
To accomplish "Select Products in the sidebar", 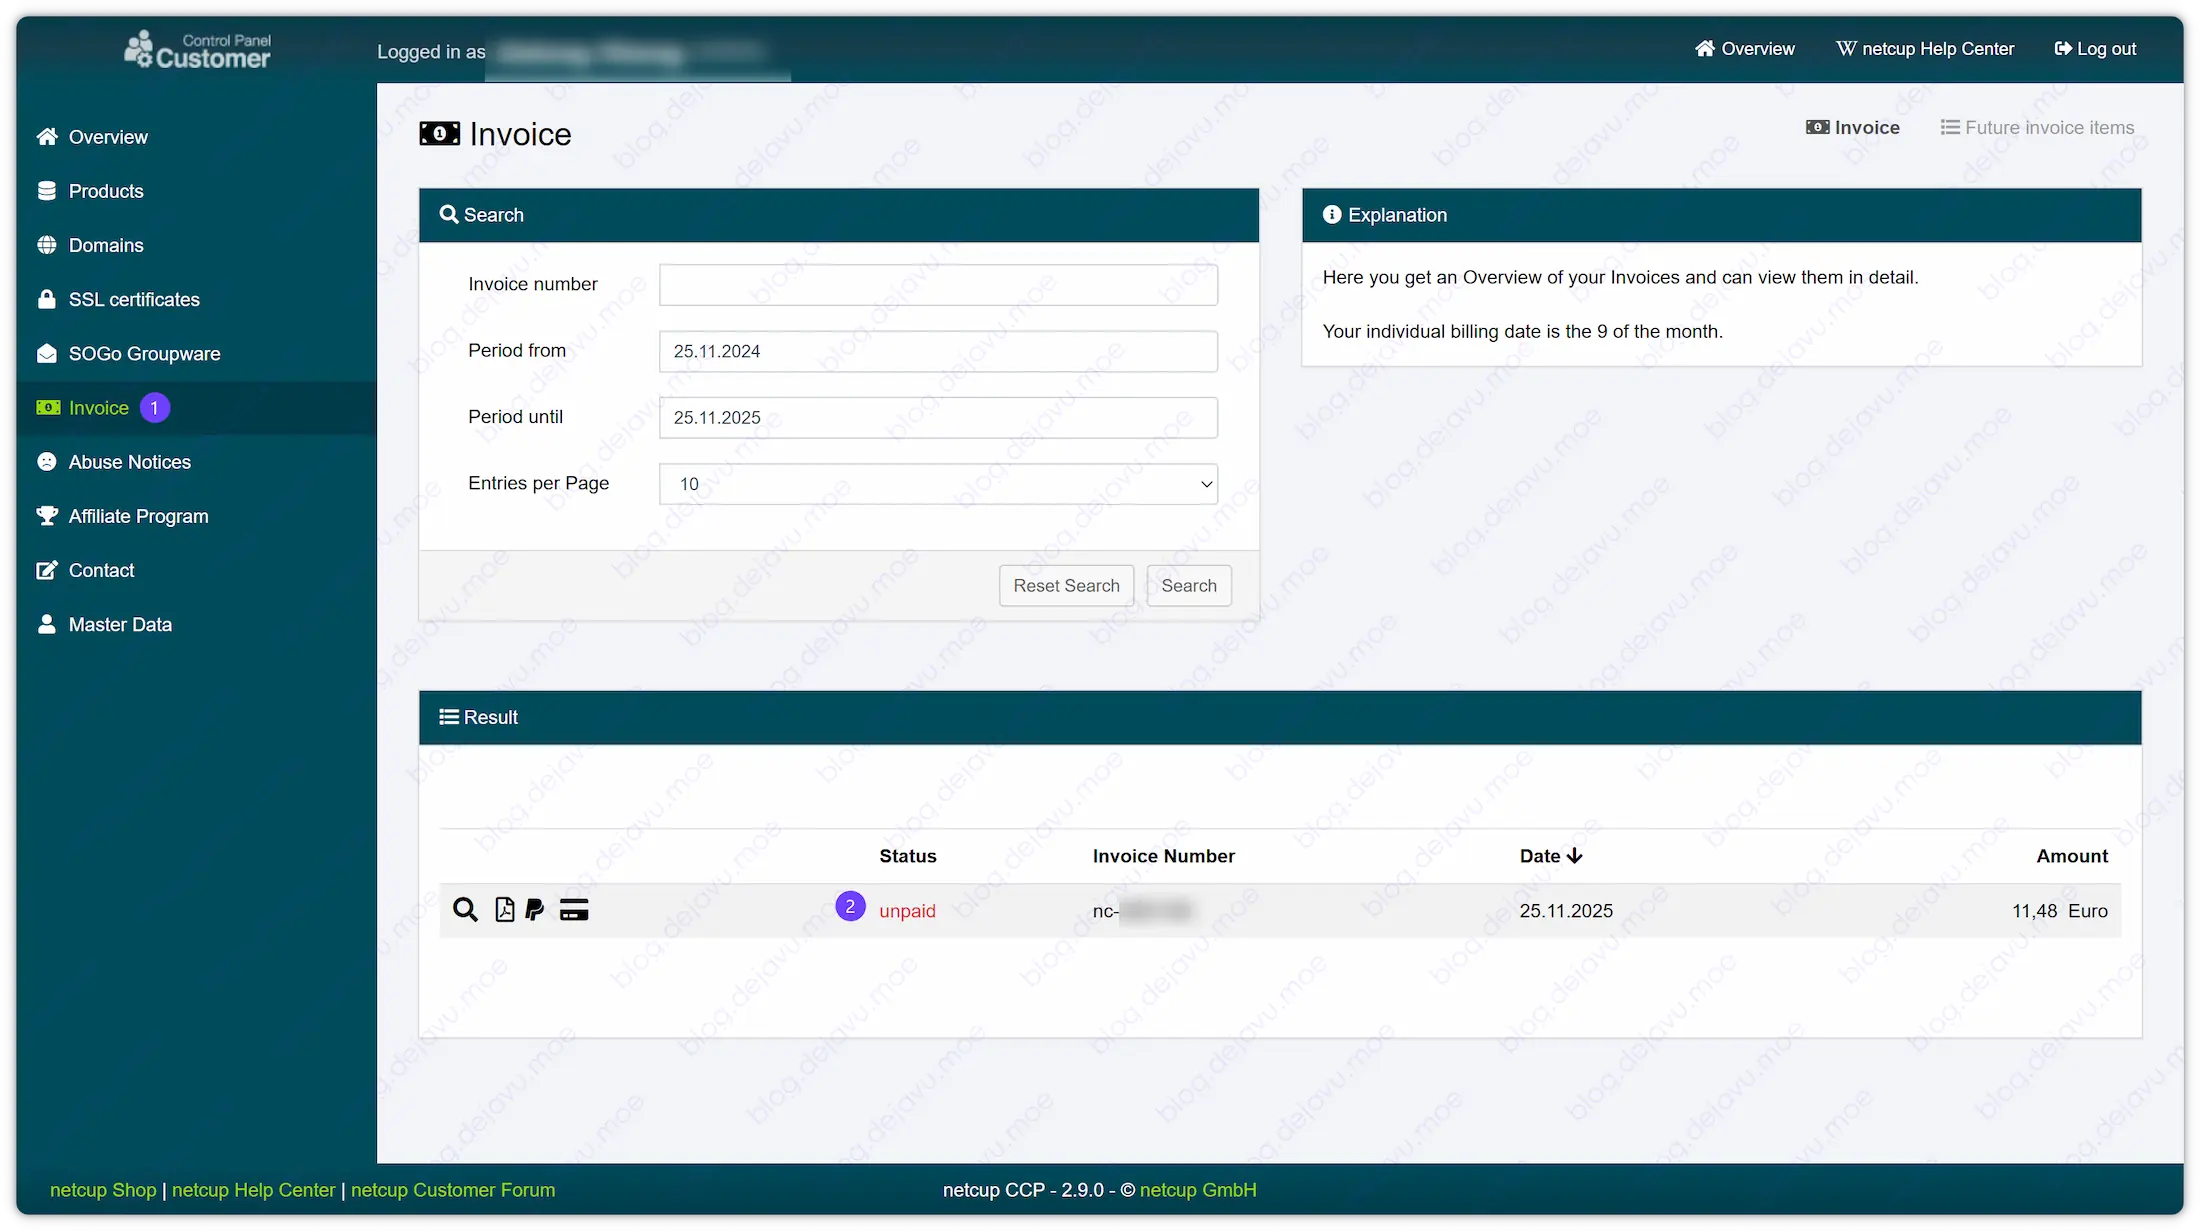I will [105, 190].
